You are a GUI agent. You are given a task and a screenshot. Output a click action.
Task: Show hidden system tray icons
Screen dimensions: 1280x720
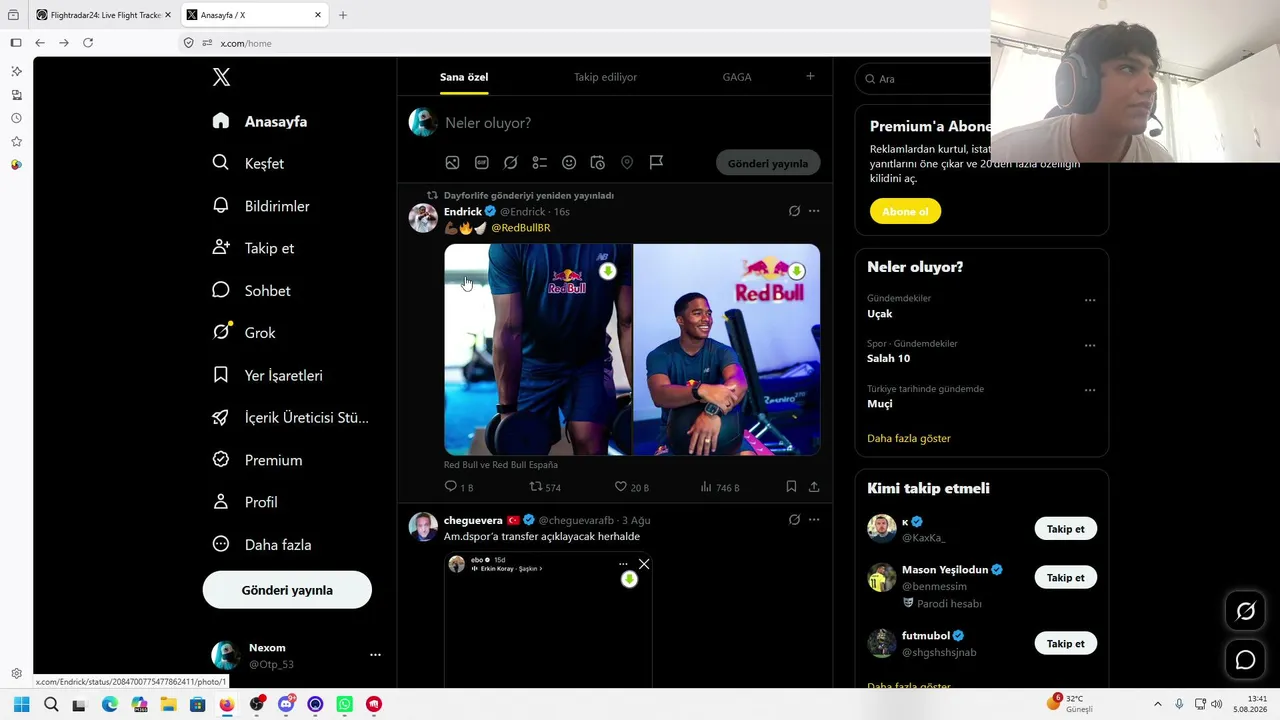click(1158, 704)
